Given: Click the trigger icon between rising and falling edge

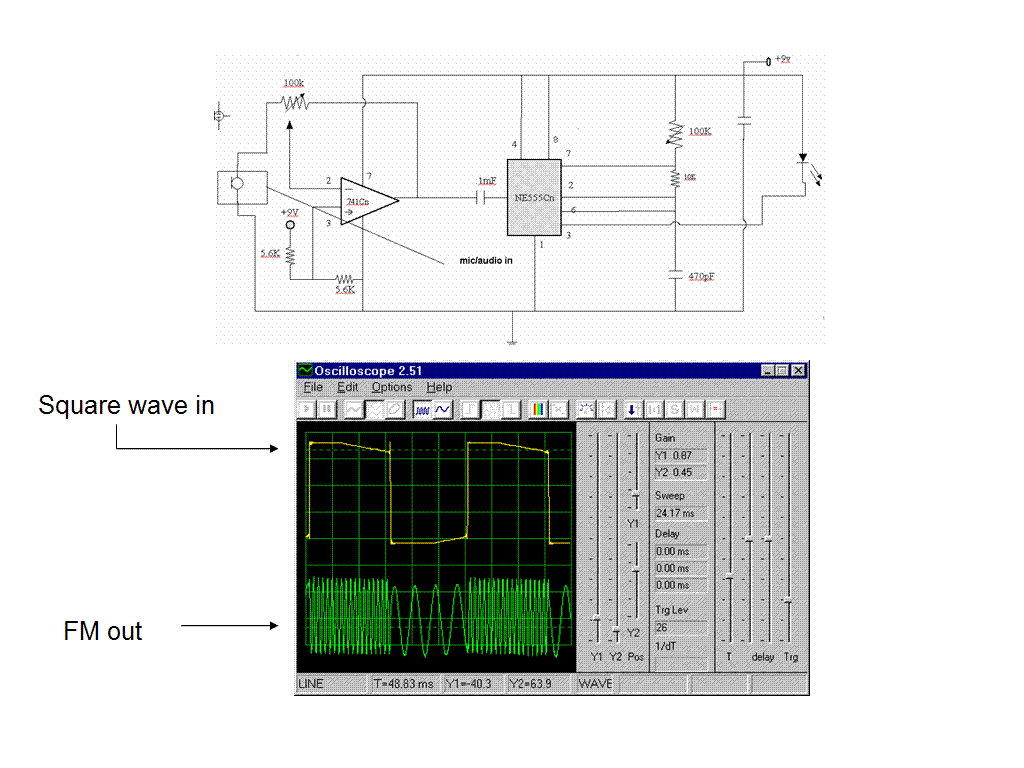Looking at the screenshot, I should (x=490, y=409).
